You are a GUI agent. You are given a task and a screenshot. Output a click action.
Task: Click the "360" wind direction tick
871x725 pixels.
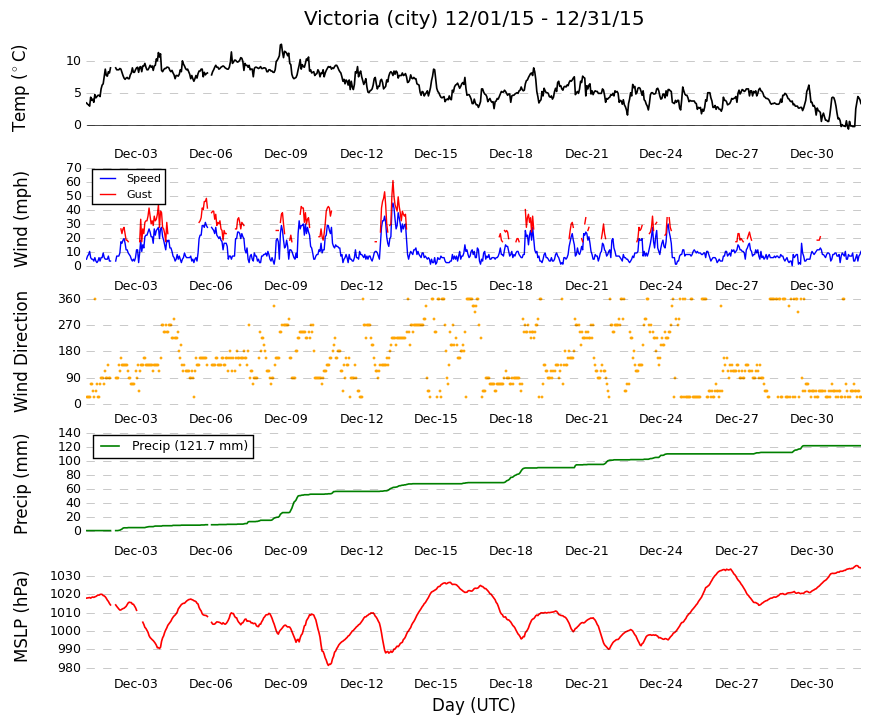[70, 299]
